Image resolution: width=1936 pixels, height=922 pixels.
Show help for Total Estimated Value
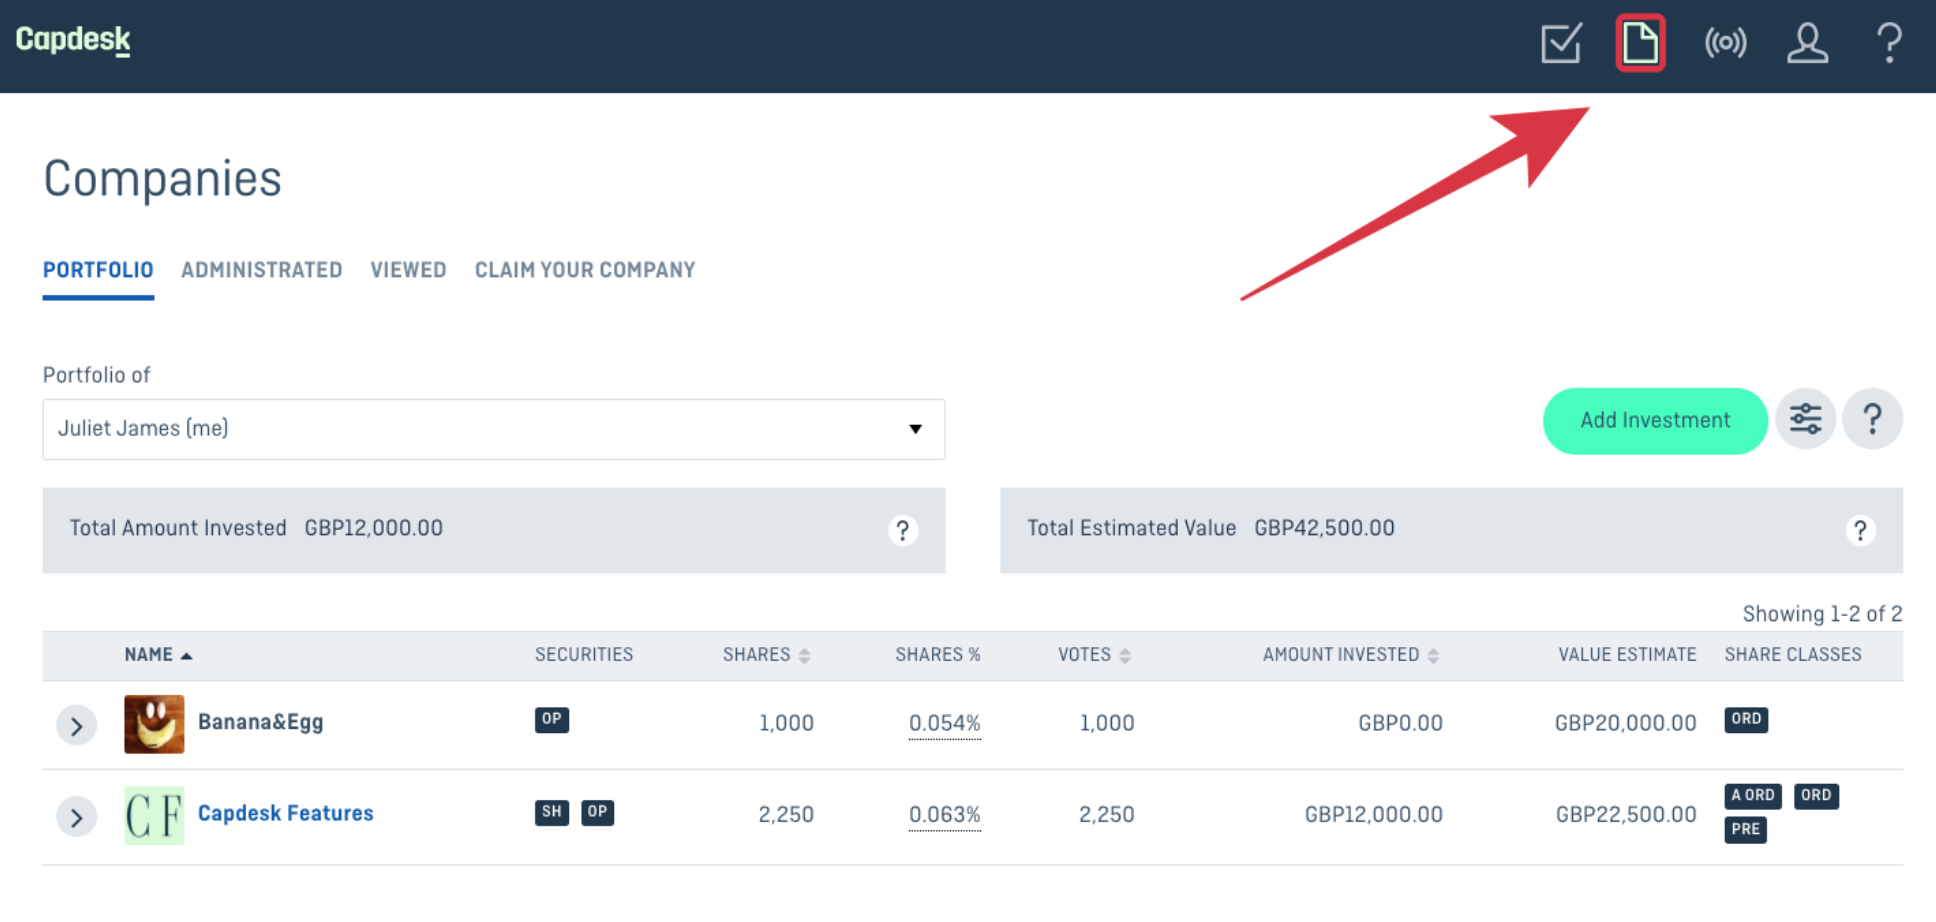pos(1860,530)
